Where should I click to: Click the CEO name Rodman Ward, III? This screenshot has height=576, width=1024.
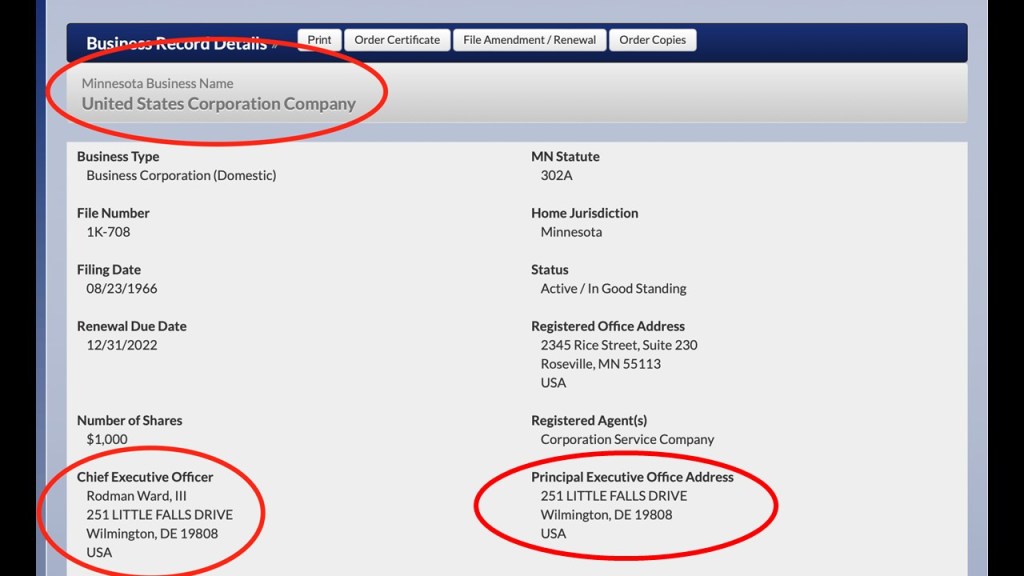[x=136, y=496]
